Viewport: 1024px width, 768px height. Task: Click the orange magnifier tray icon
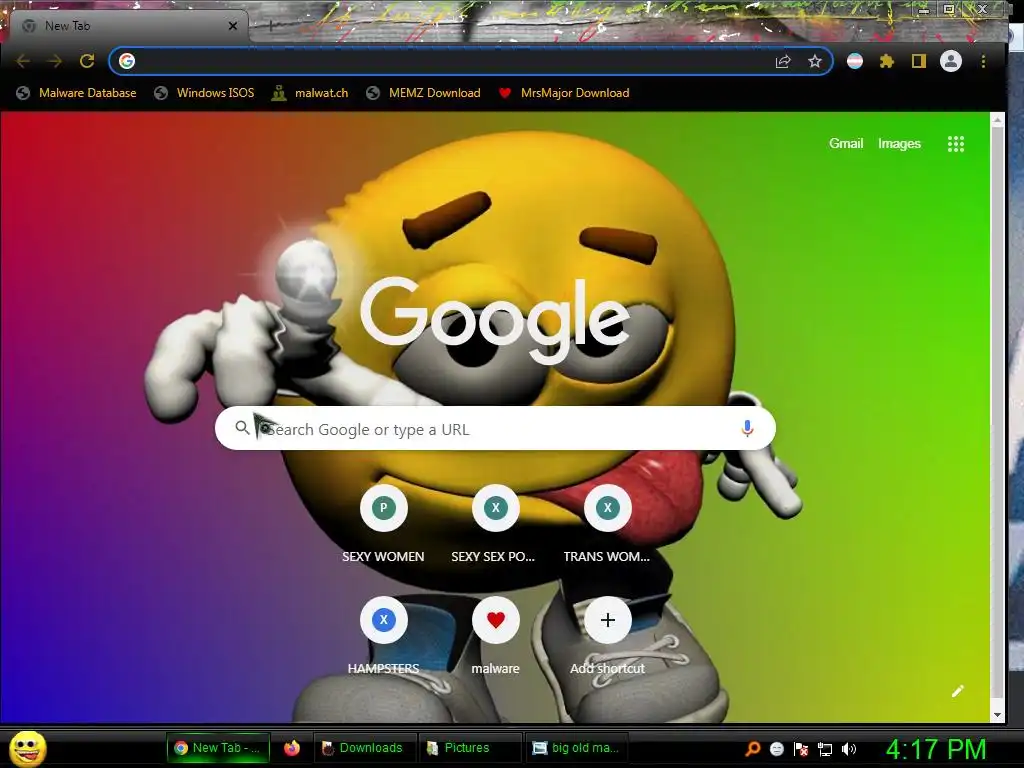[x=753, y=749]
